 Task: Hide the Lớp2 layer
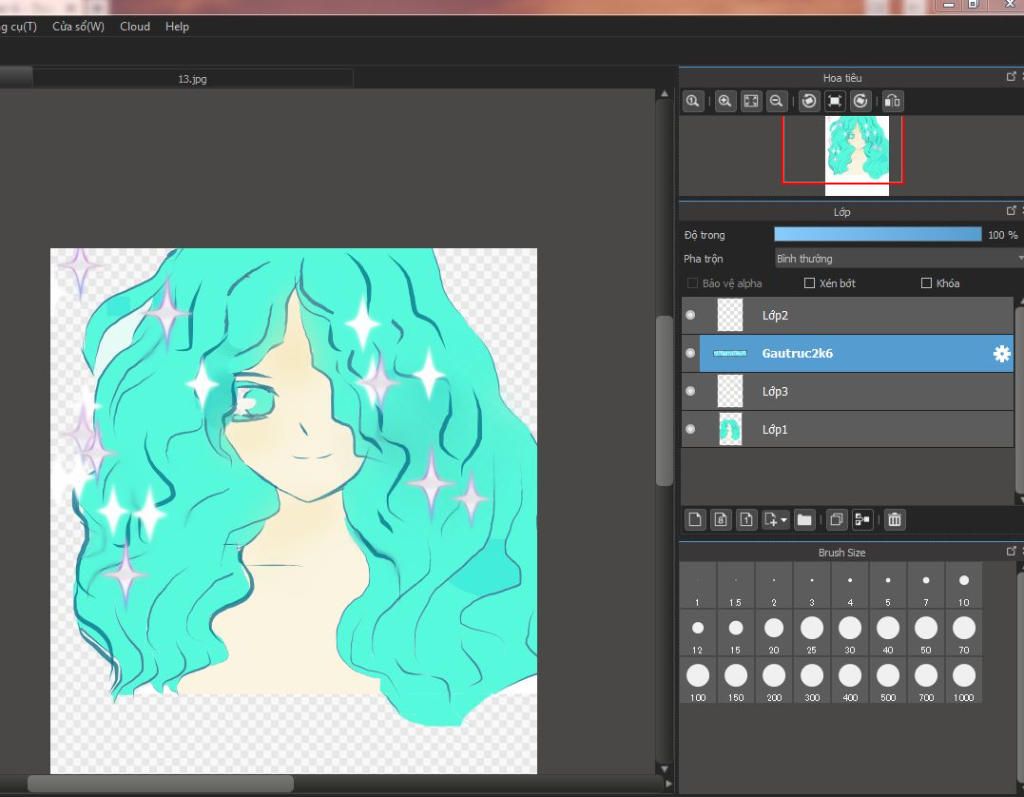click(690, 315)
